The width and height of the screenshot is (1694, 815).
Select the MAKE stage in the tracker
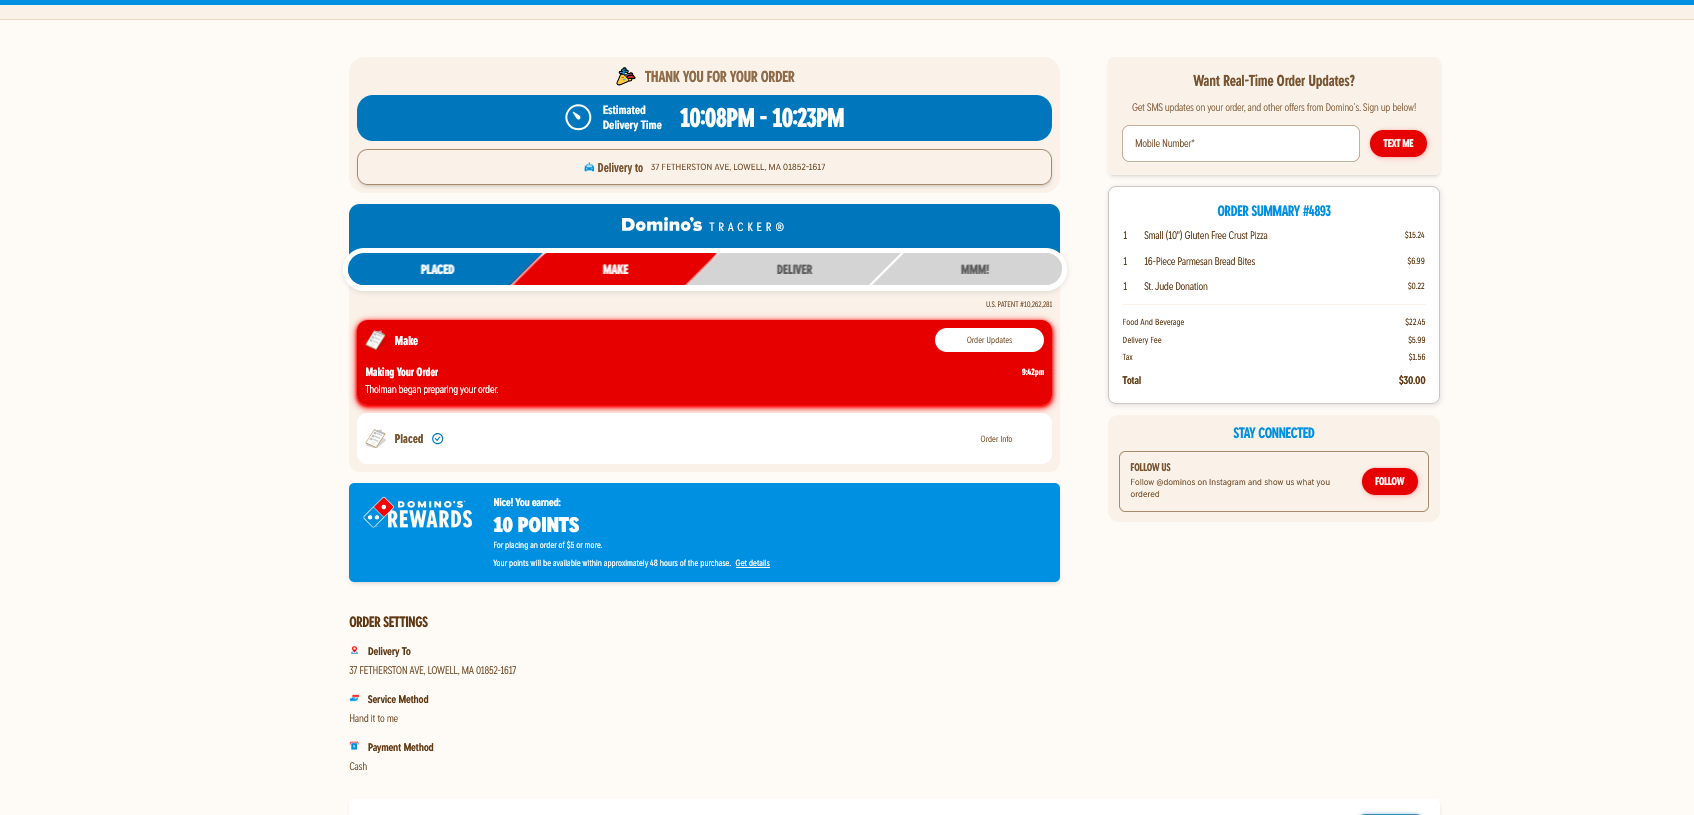tap(615, 269)
